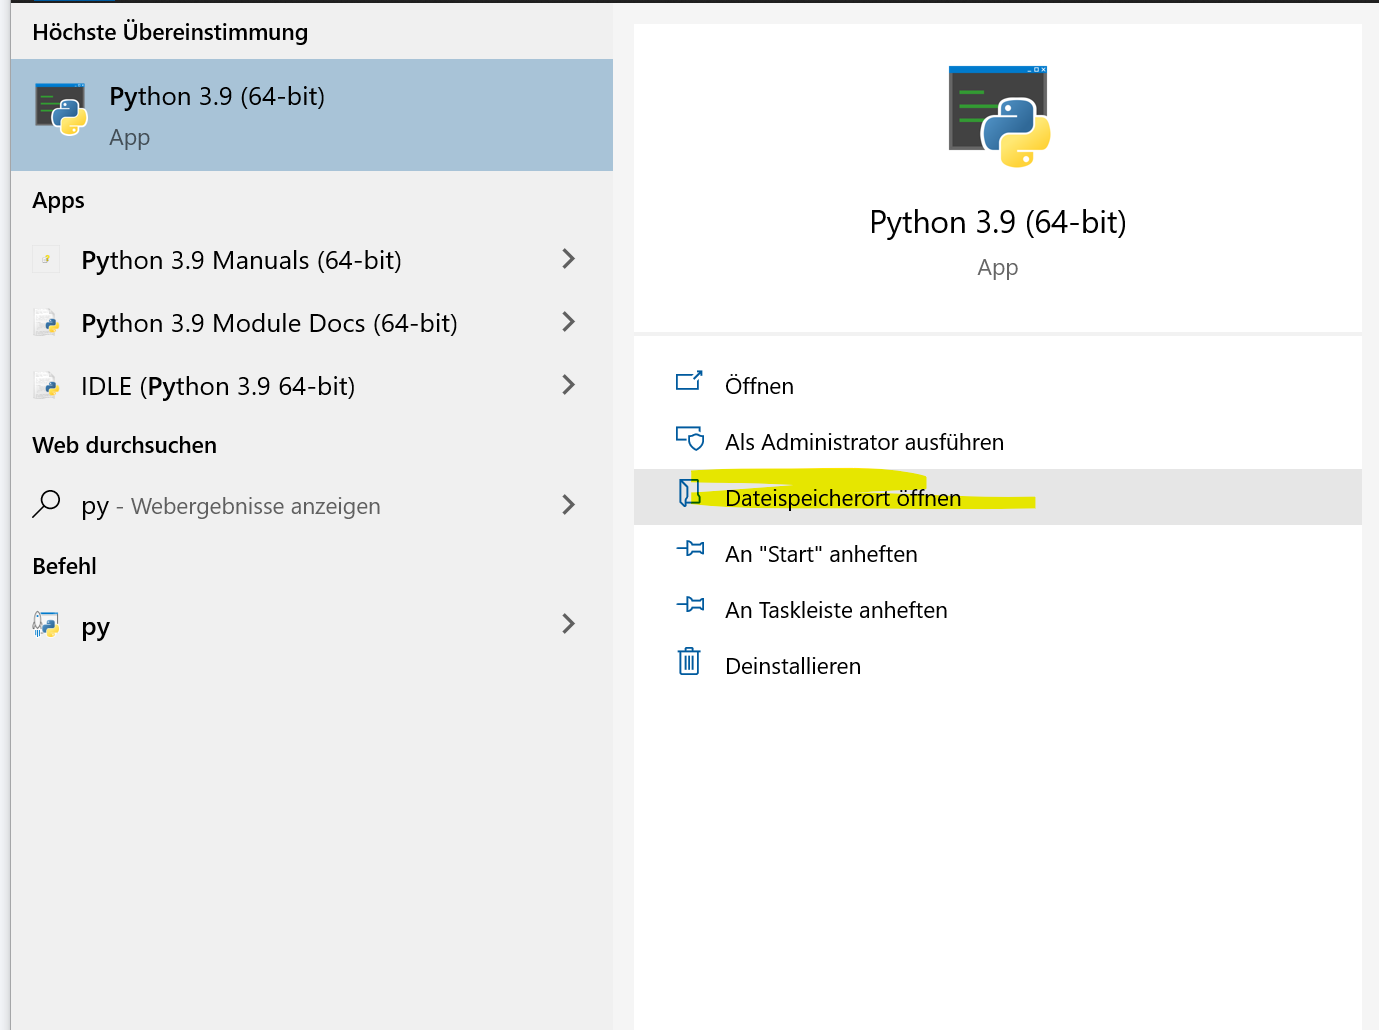
Task: Click the Python 3.9 Module Docs icon
Action: point(46,323)
